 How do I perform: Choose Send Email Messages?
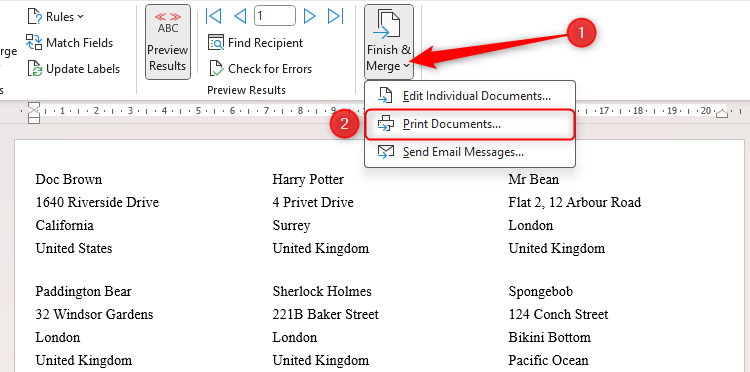click(x=470, y=152)
